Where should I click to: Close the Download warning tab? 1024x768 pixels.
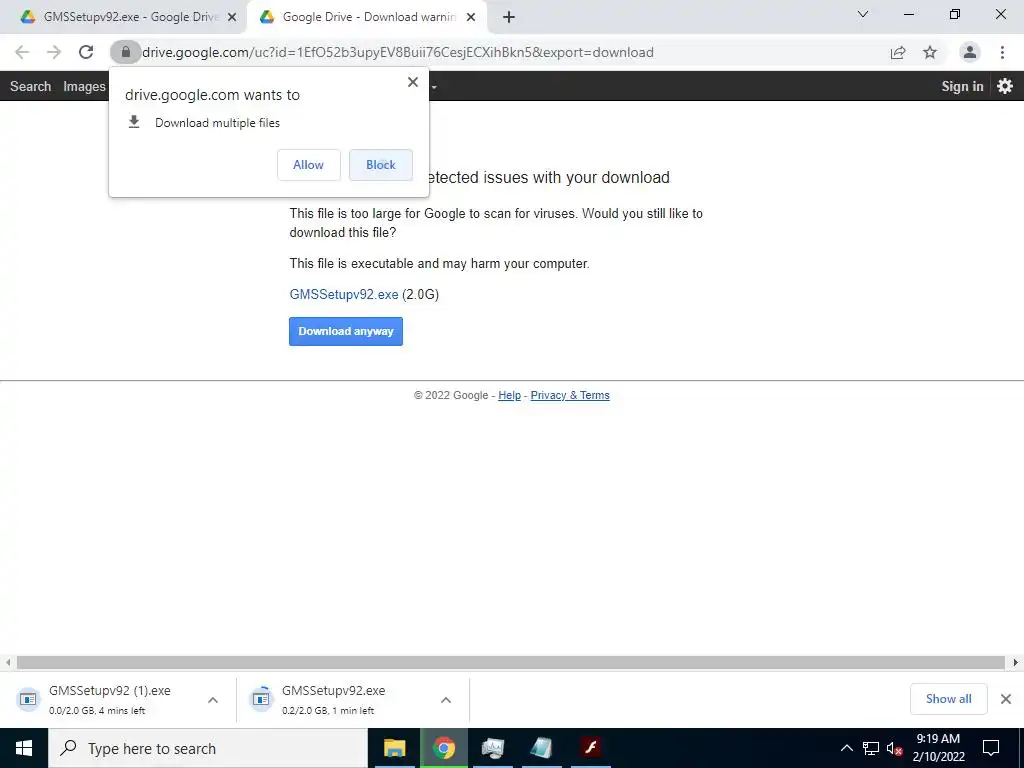(471, 17)
